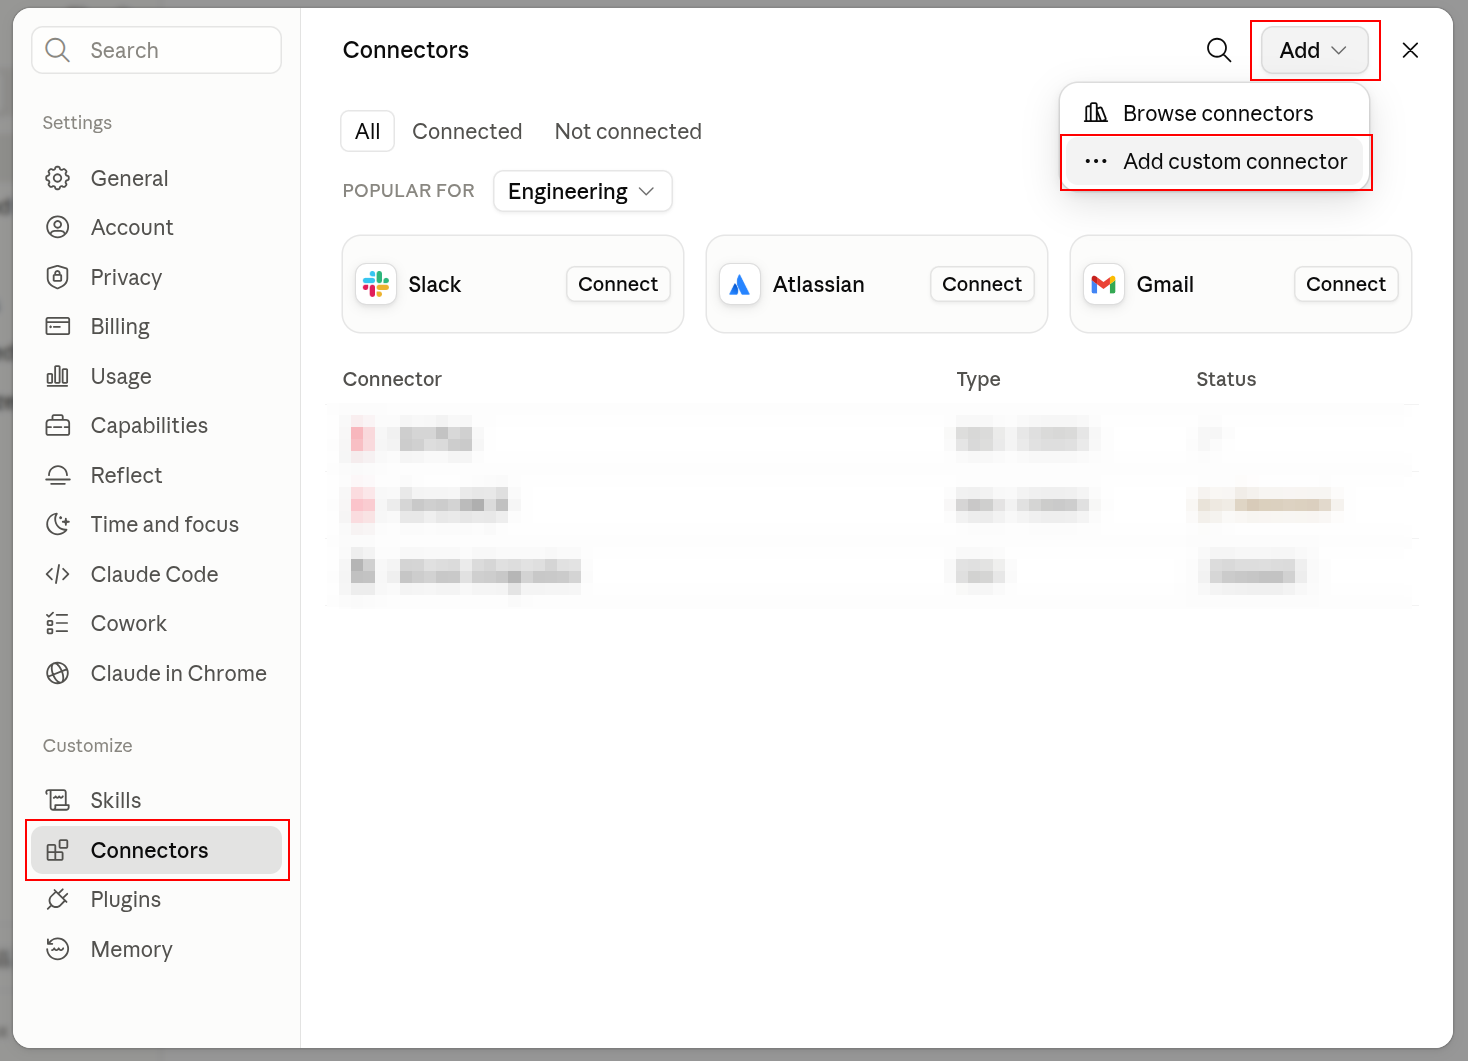Focus the settings Search field
This screenshot has height=1061, width=1468.
coord(157,50)
